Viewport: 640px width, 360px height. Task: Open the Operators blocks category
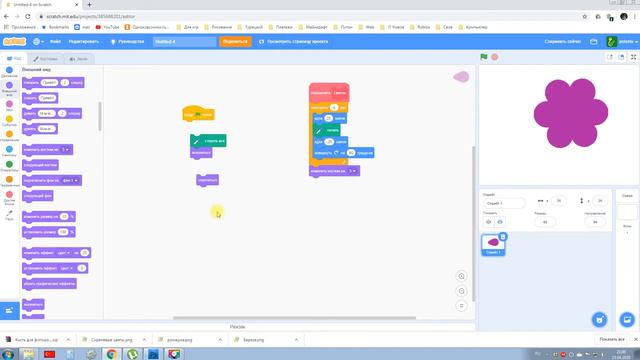pyautogui.click(x=9, y=167)
